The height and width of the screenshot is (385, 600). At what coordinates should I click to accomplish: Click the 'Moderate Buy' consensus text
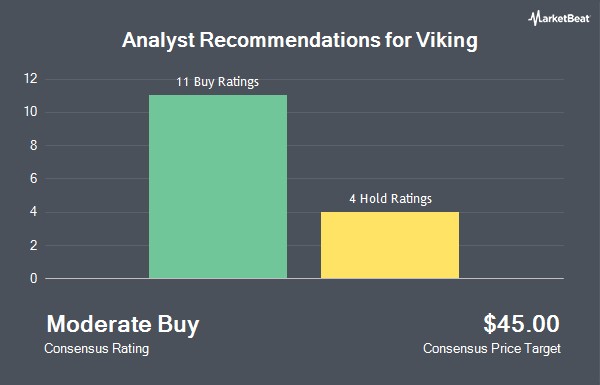pyautogui.click(x=123, y=324)
